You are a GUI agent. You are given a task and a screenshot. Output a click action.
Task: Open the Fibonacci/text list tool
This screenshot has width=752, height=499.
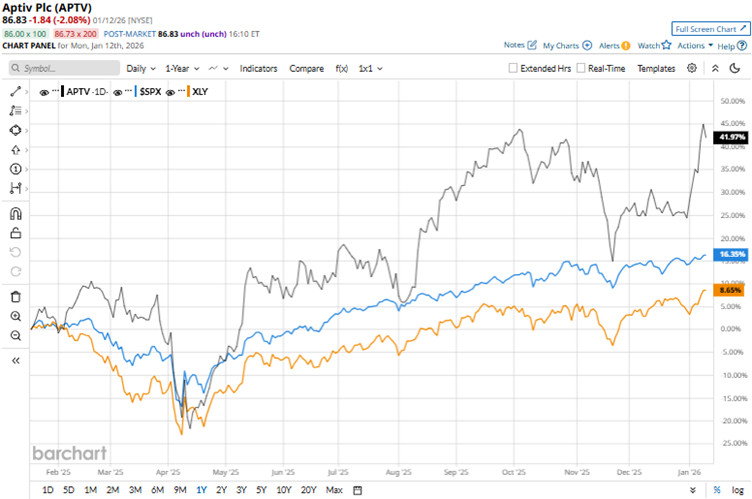point(15,111)
